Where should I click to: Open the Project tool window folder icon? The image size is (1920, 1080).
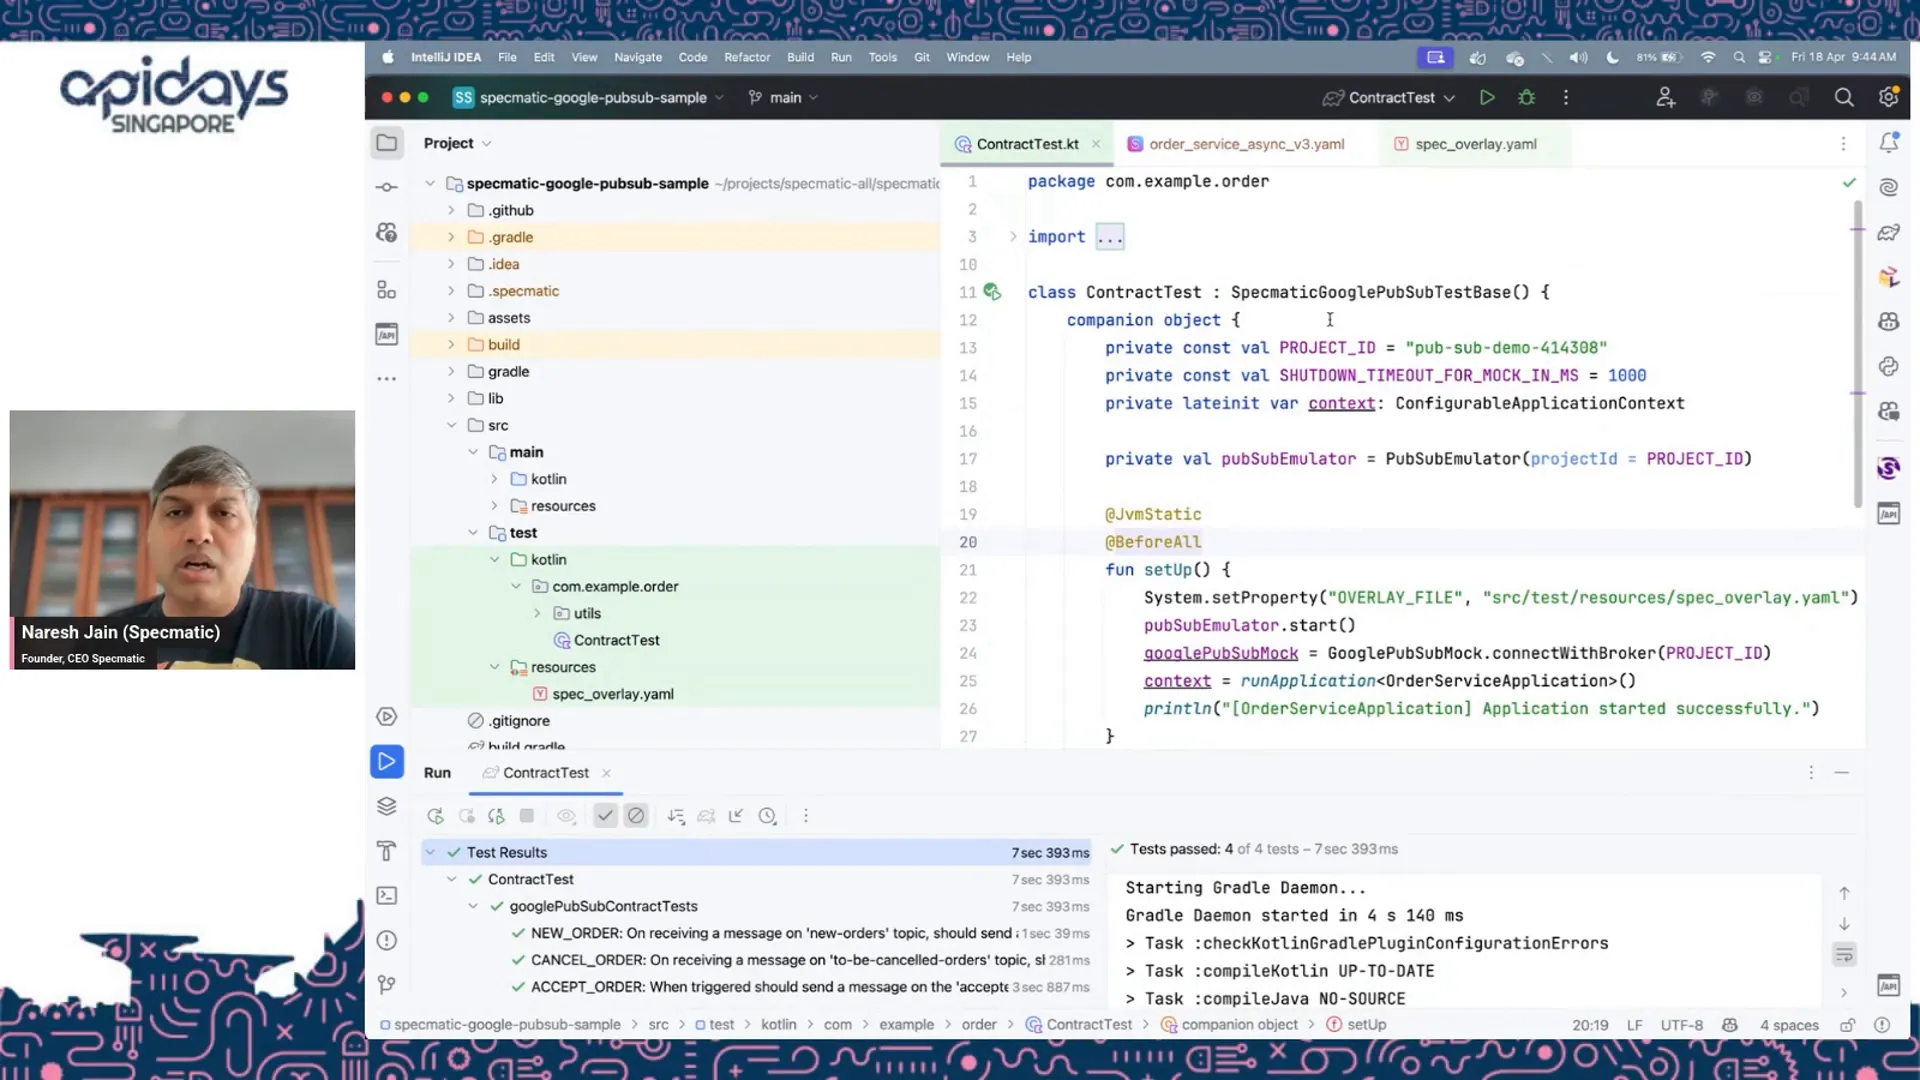[x=387, y=143]
